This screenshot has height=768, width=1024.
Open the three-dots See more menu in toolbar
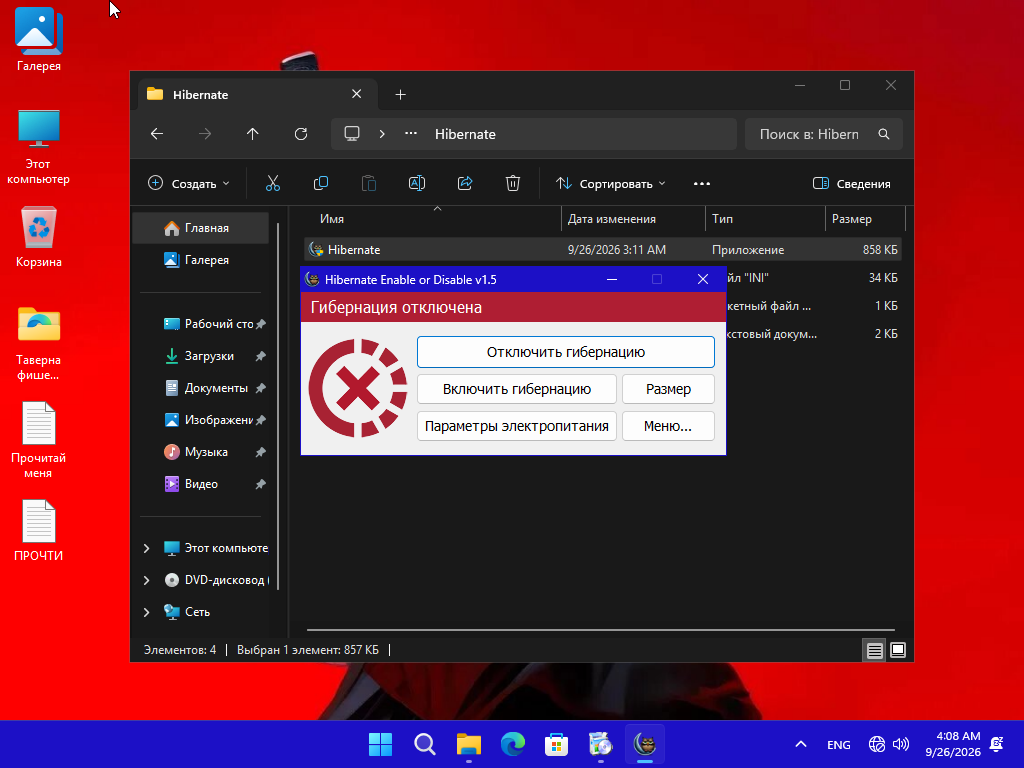pos(702,184)
